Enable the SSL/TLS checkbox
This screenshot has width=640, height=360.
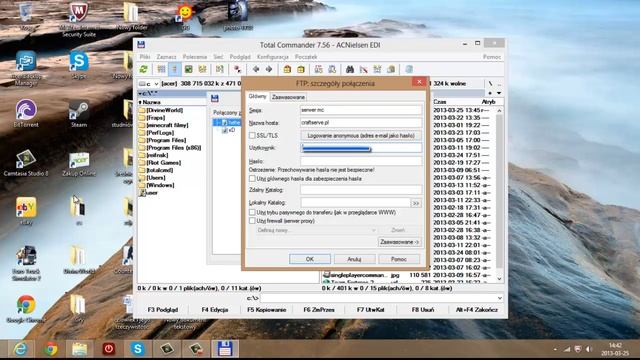252,136
